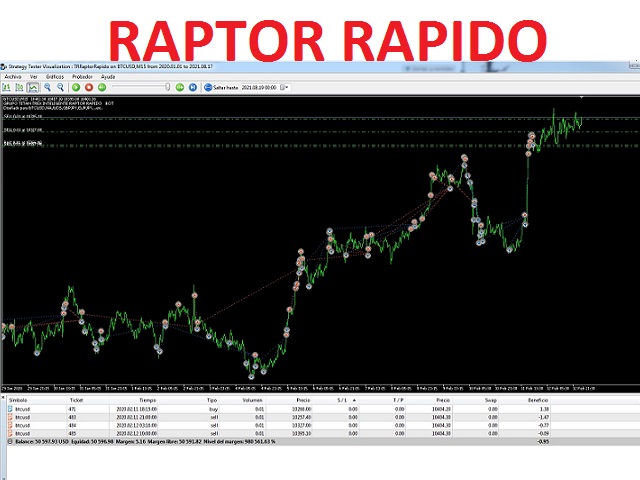Click the Saltar hasta button
Screen dimensions: 640x480
pyautogui.click(x=221, y=87)
